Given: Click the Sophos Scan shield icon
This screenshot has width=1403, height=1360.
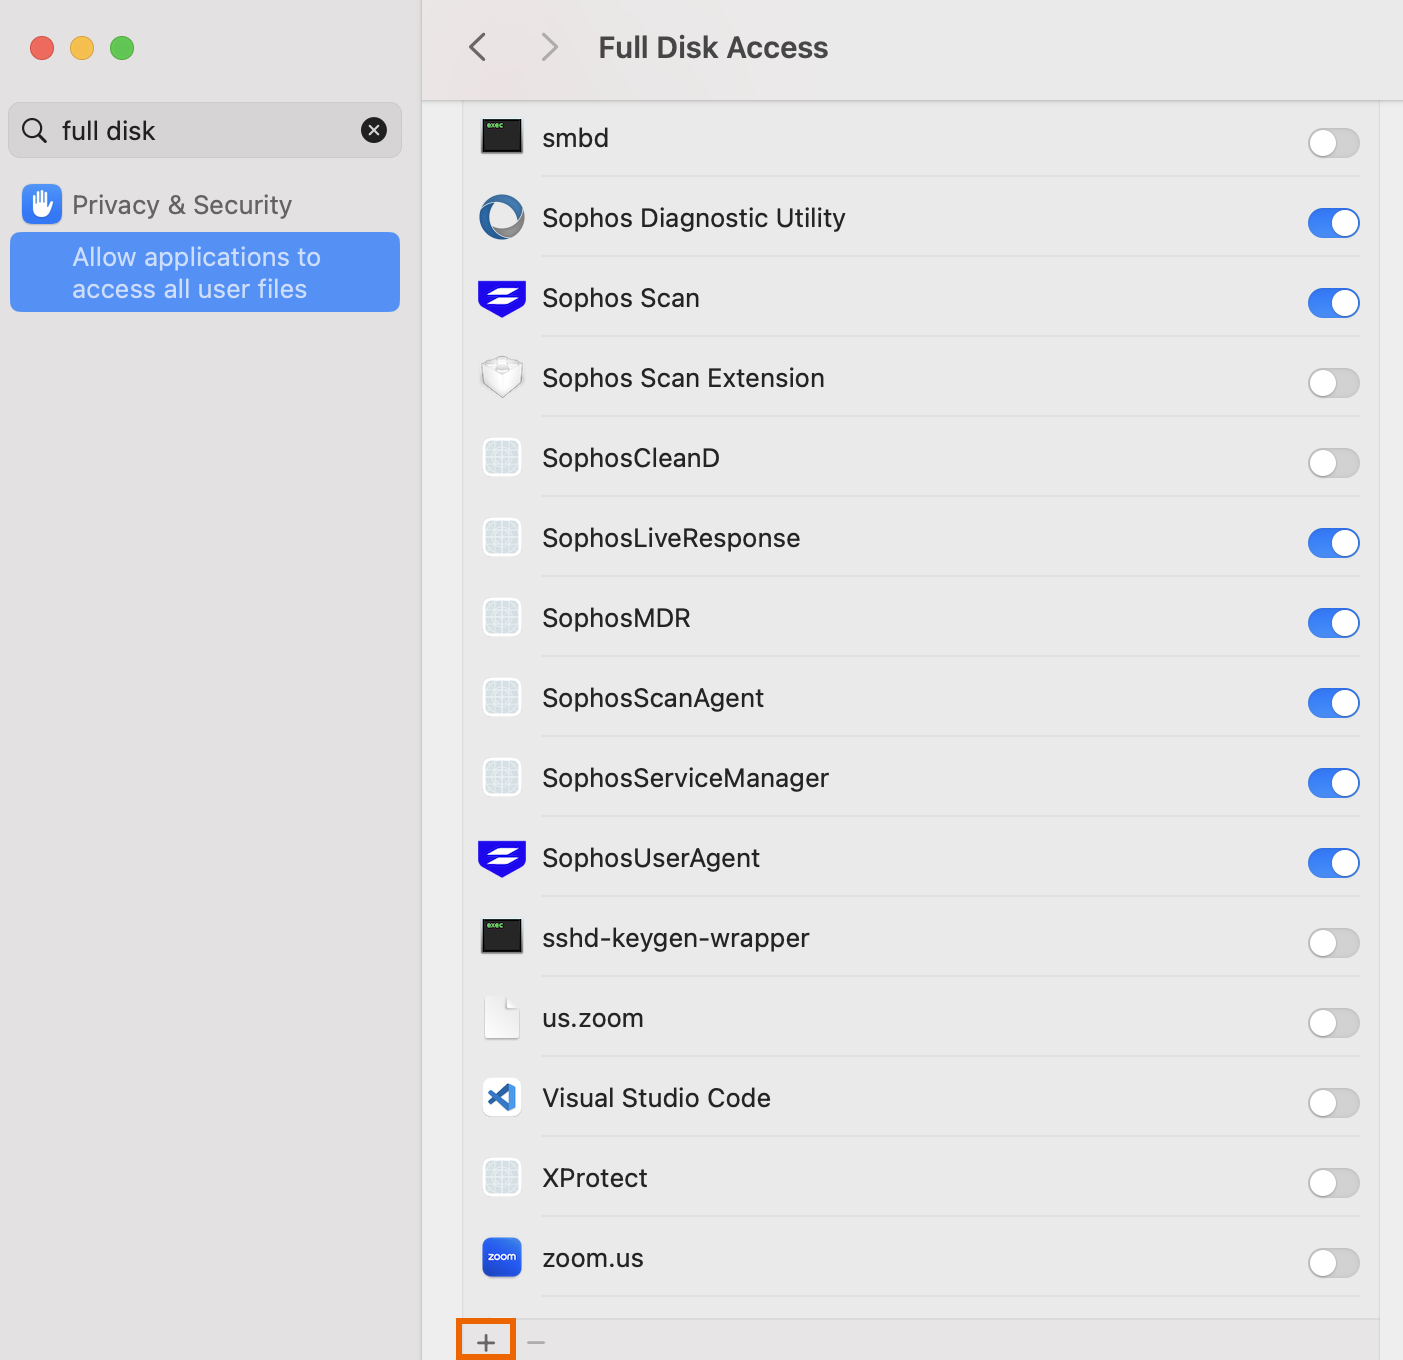Looking at the screenshot, I should [501, 298].
